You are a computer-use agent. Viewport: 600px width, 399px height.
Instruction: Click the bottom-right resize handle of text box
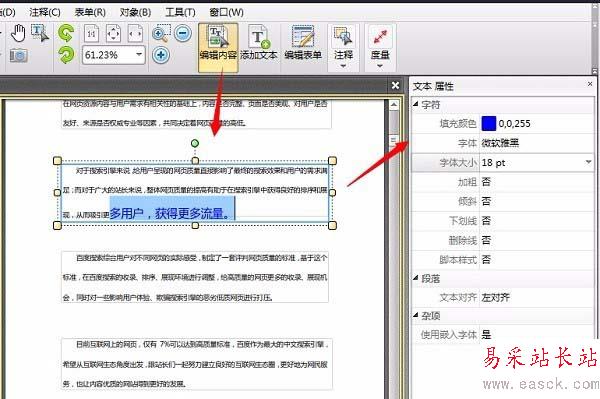click(332, 225)
